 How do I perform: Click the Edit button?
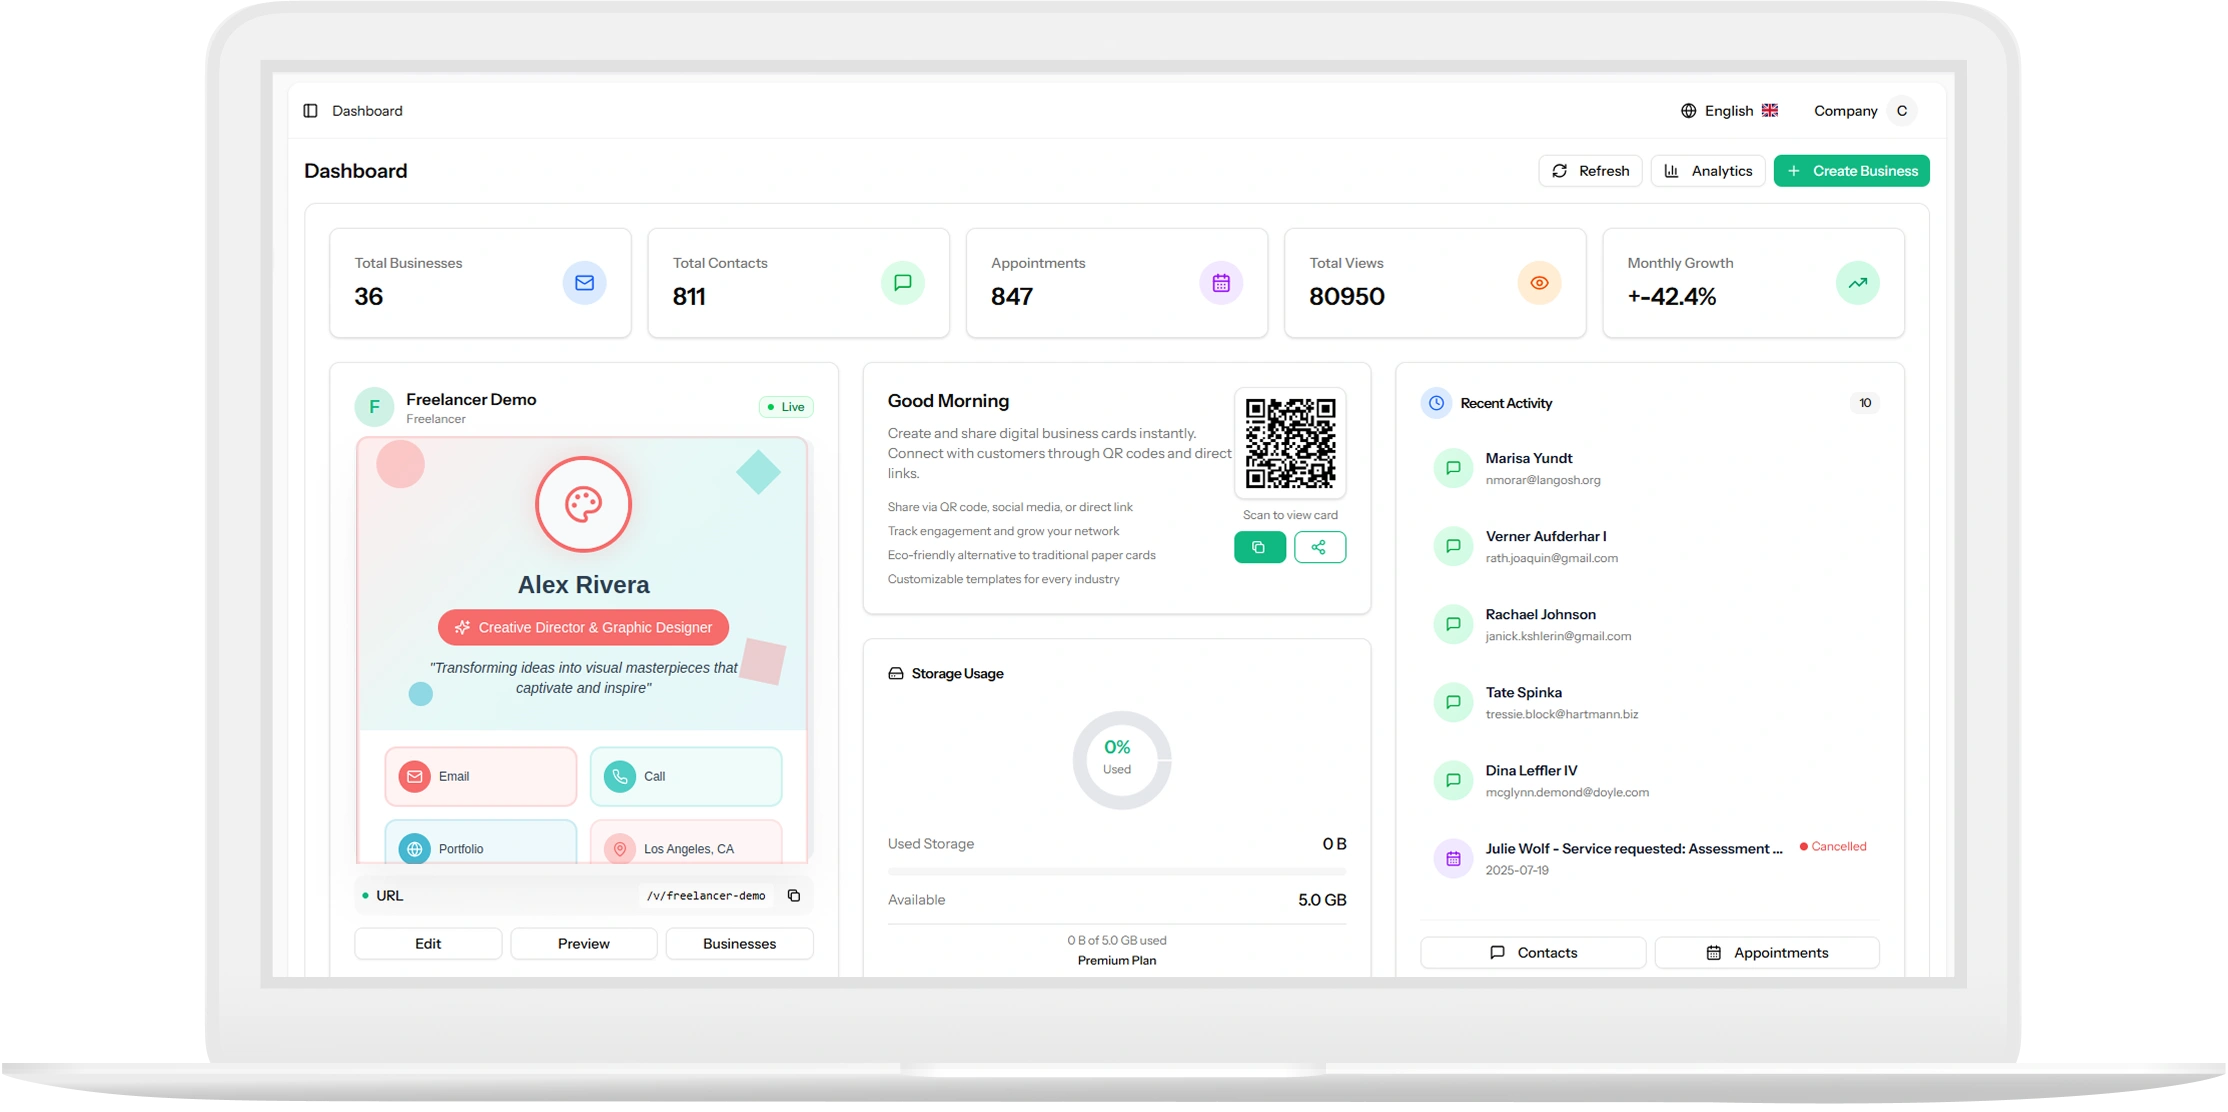tap(428, 944)
